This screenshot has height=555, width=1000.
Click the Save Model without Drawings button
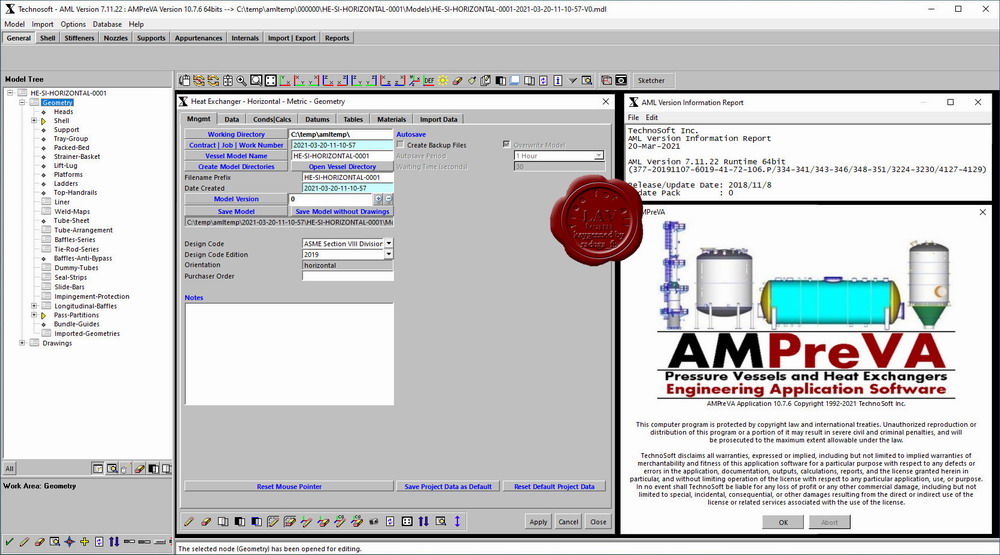(342, 211)
